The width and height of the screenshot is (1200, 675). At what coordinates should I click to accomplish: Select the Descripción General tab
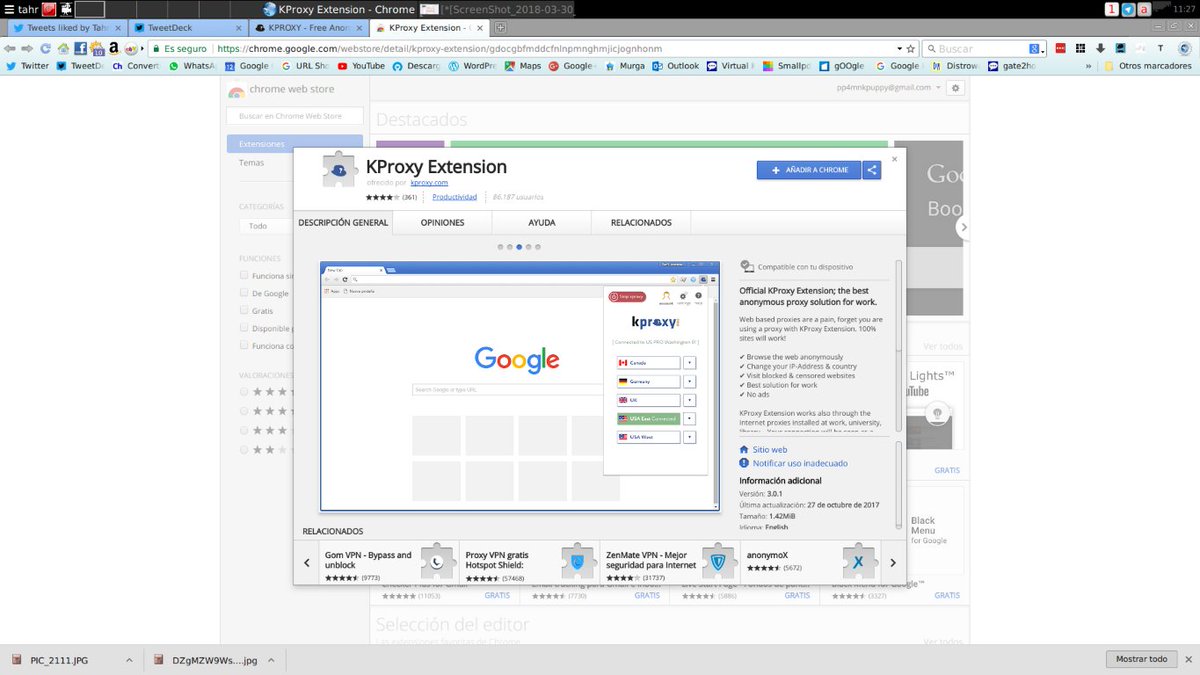click(x=343, y=223)
